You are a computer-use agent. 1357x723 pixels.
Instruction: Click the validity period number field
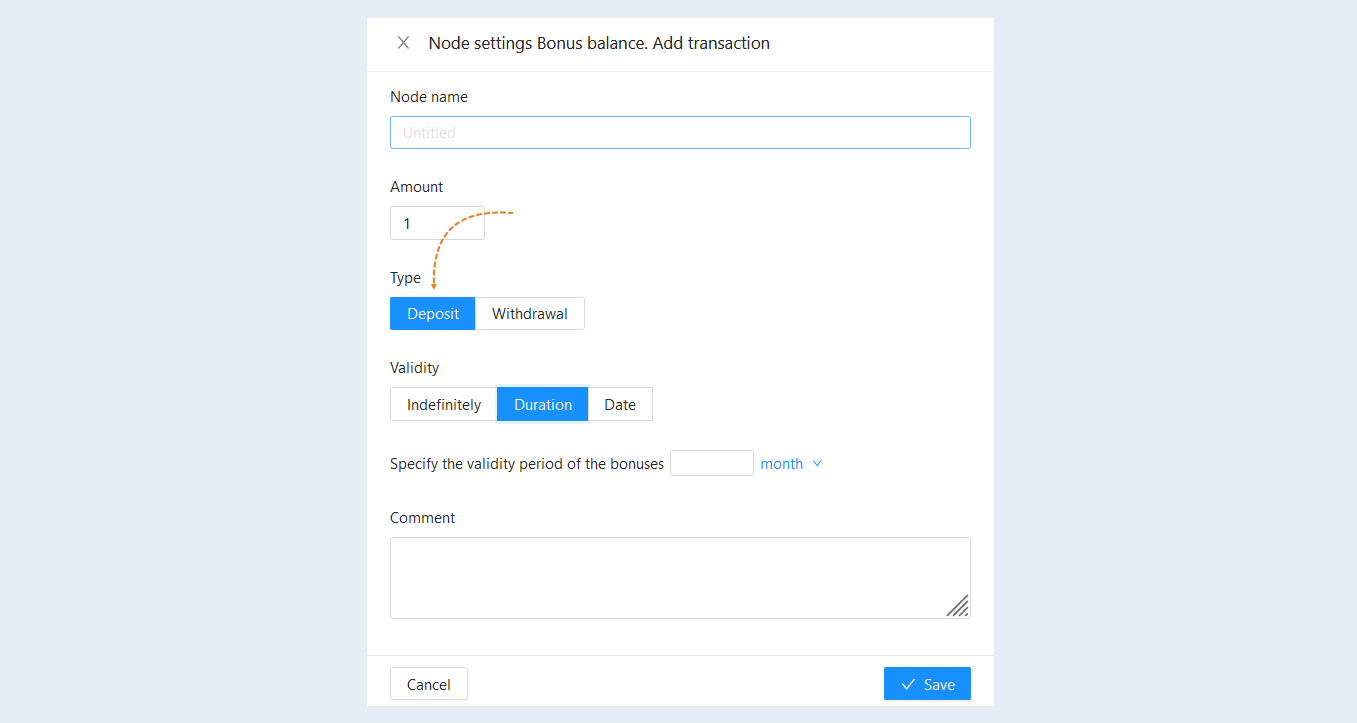pos(712,463)
